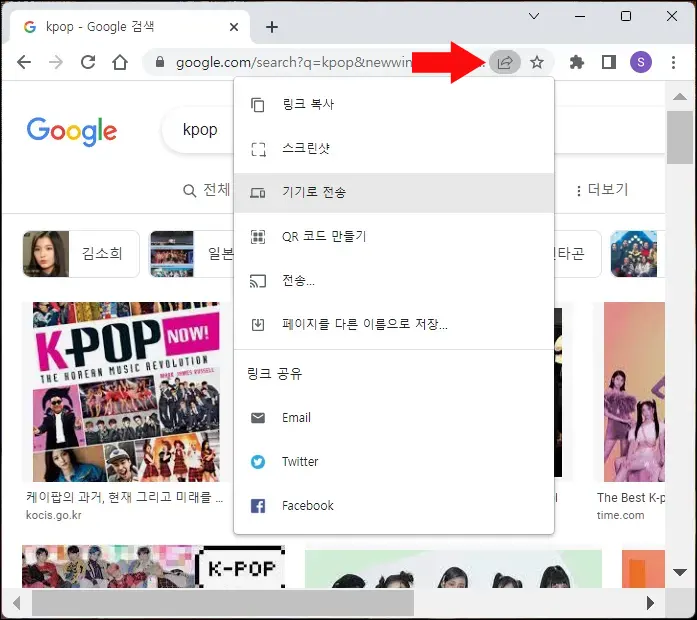This screenshot has width=697, height=620.
Task: Click the save page download icon
Action: [x=258, y=324]
